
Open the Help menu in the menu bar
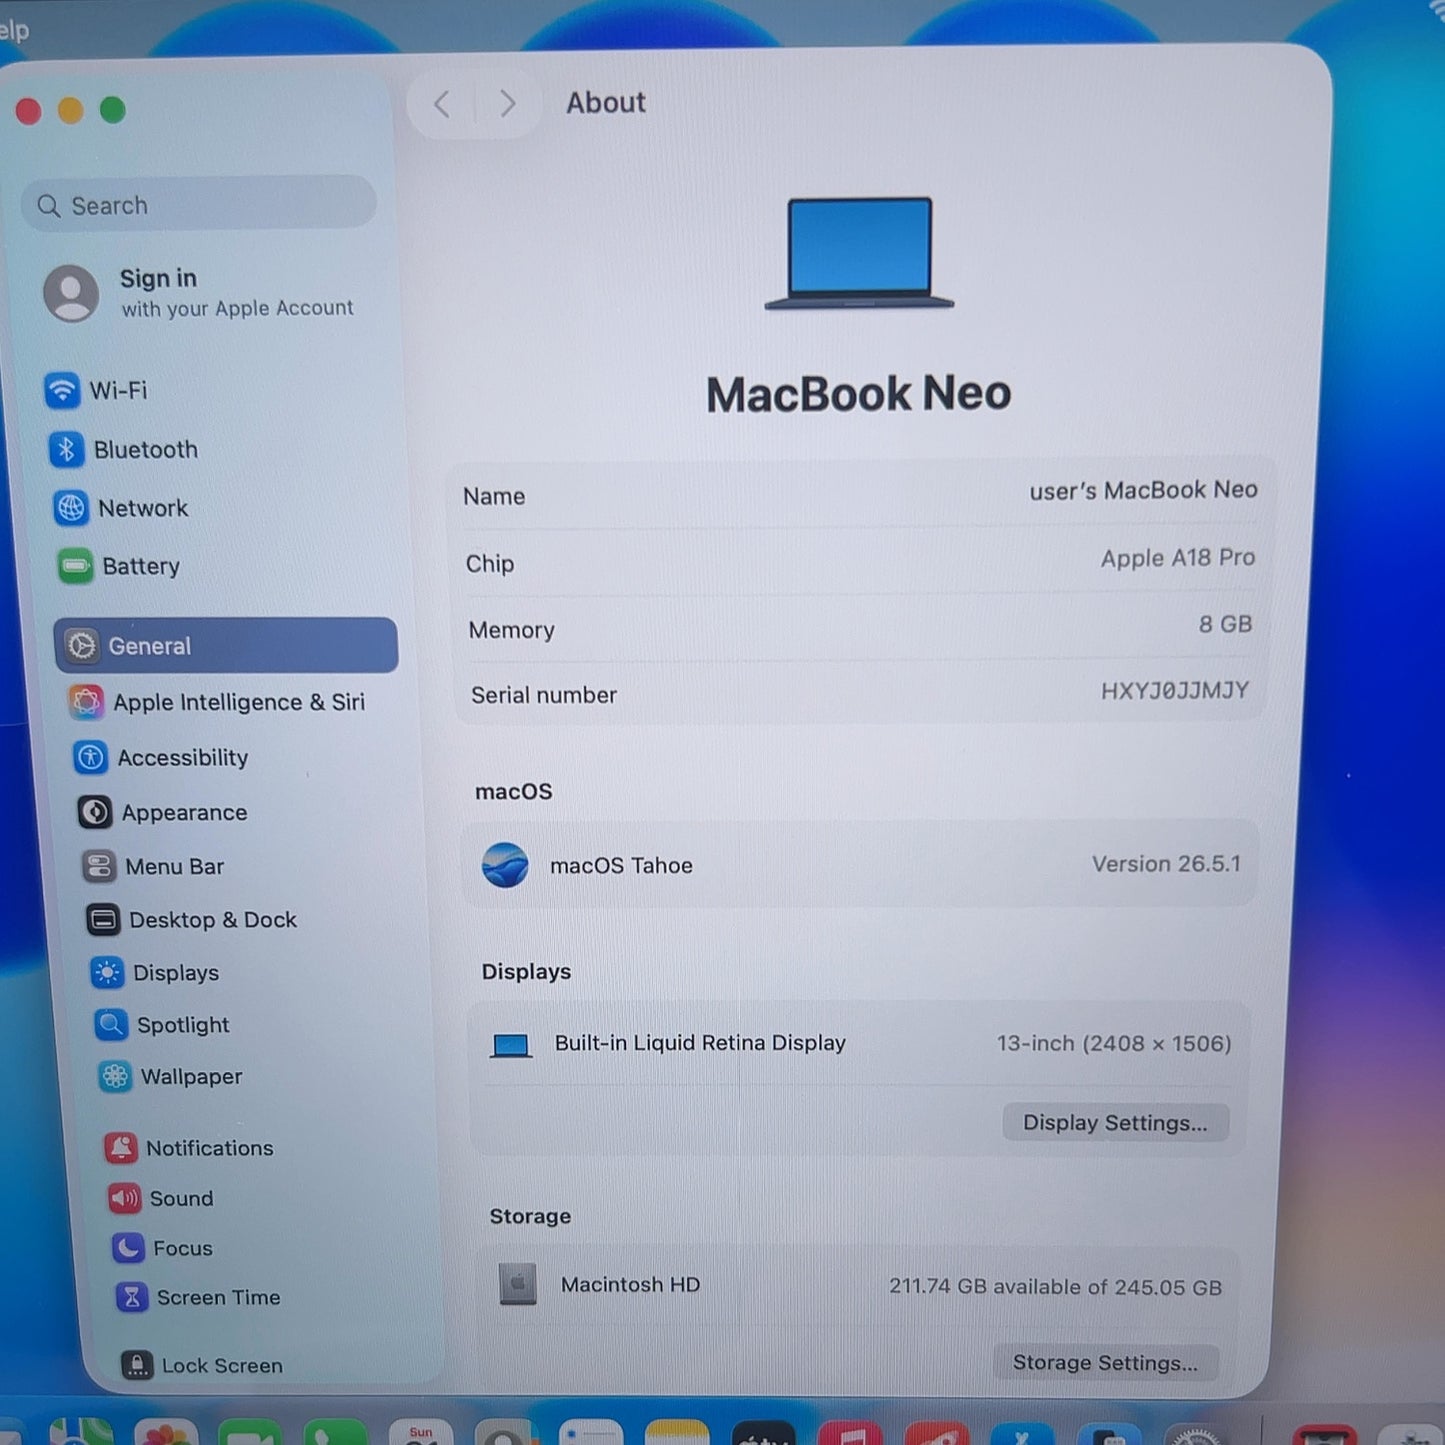[14, 30]
